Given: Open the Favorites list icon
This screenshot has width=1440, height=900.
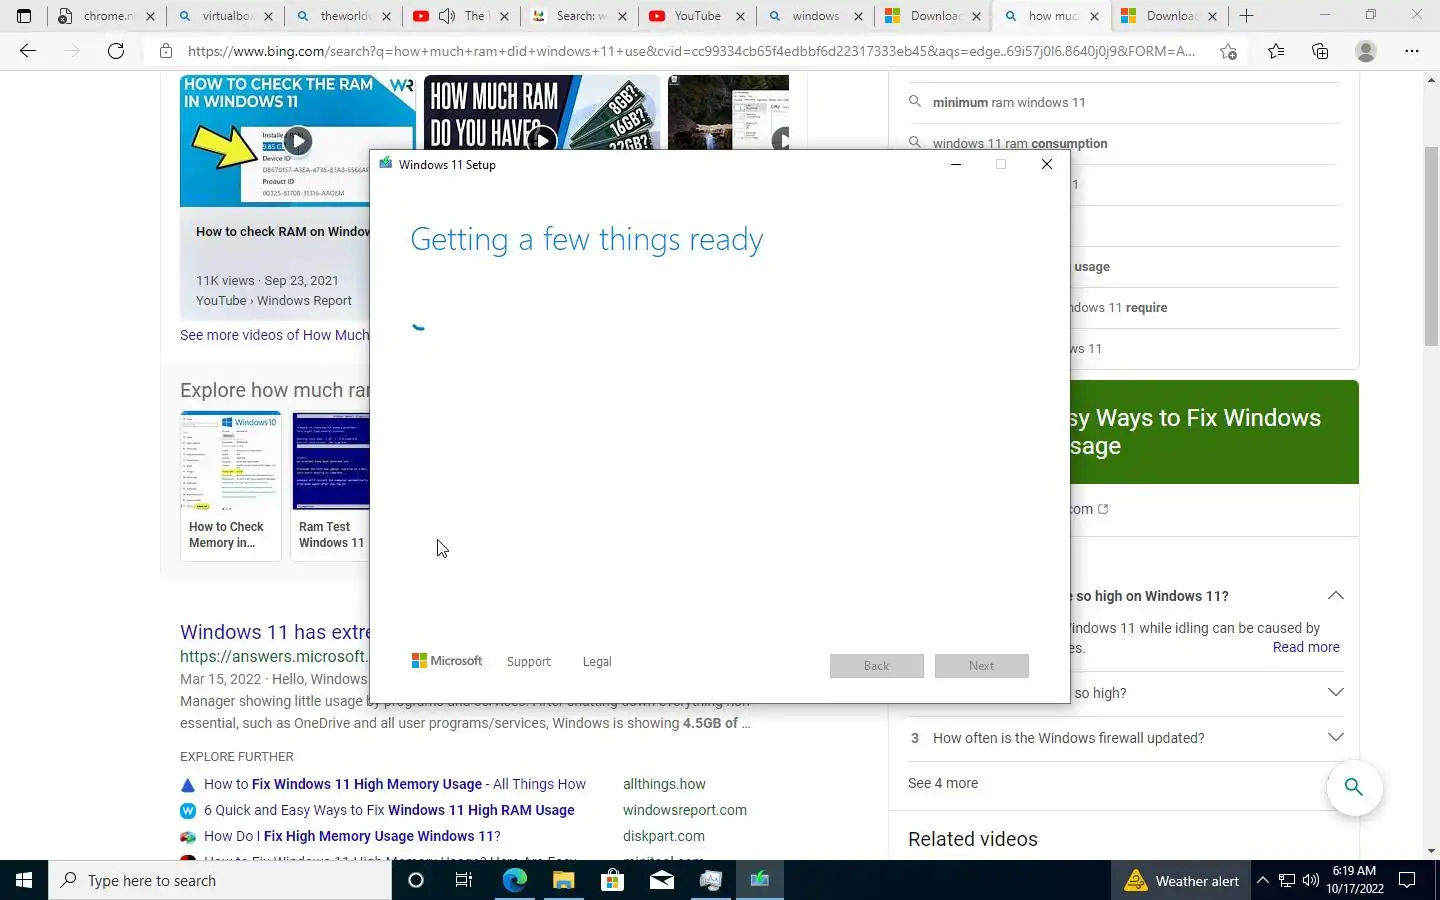Looking at the screenshot, I should pyautogui.click(x=1276, y=51).
